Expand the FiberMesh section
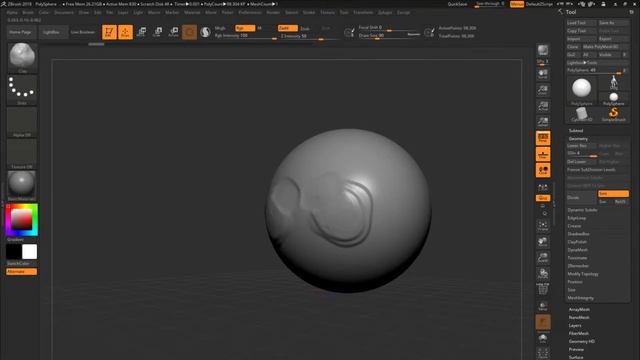 click(579, 333)
